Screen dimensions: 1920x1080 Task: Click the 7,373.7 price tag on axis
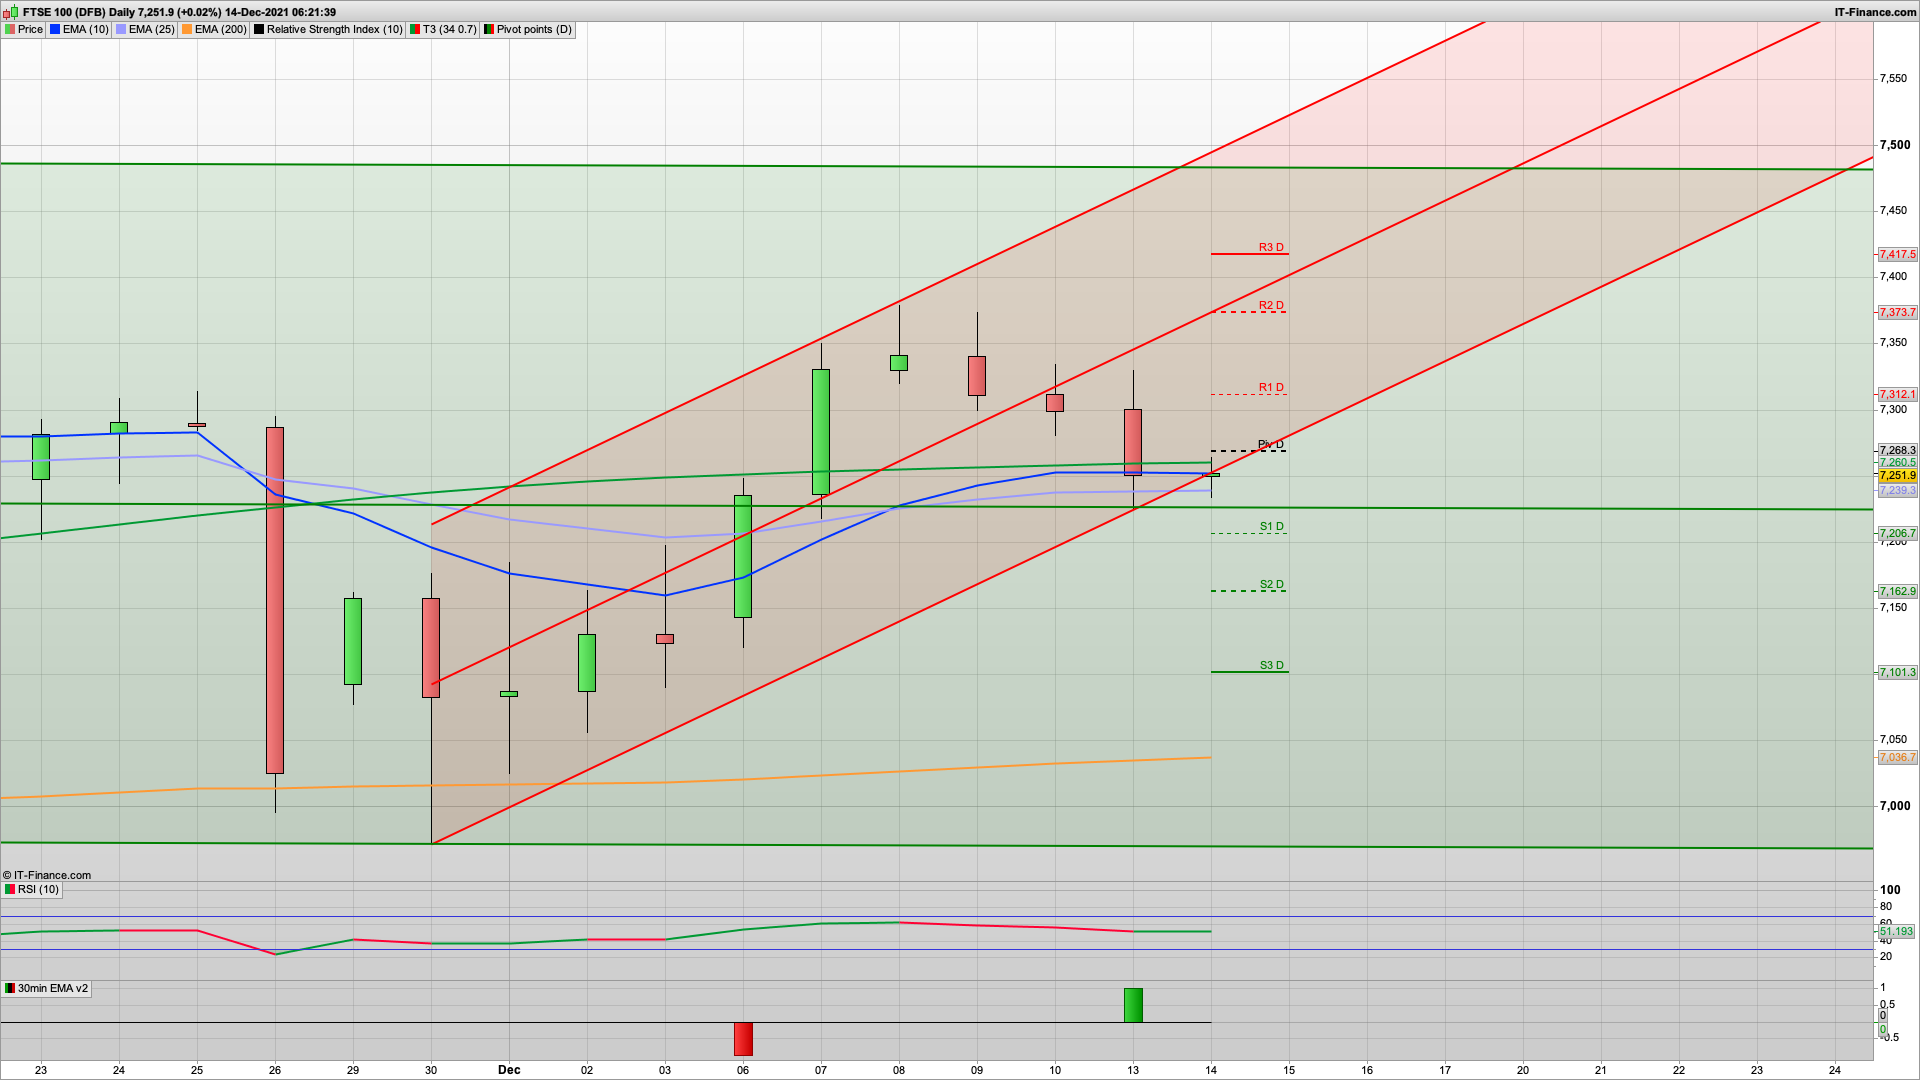click(x=1897, y=312)
